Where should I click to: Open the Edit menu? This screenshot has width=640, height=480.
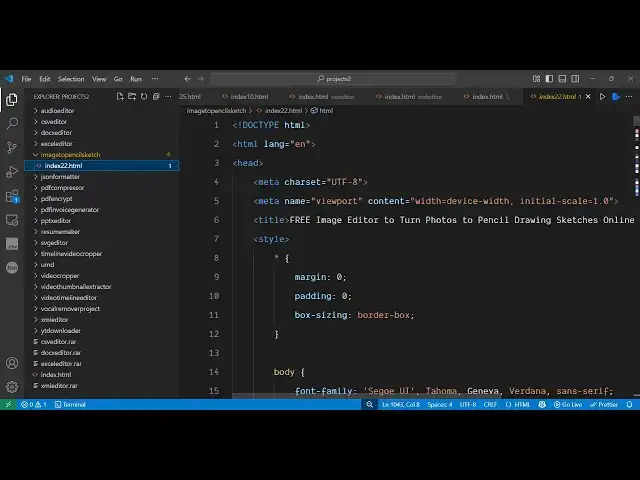[x=45, y=79]
